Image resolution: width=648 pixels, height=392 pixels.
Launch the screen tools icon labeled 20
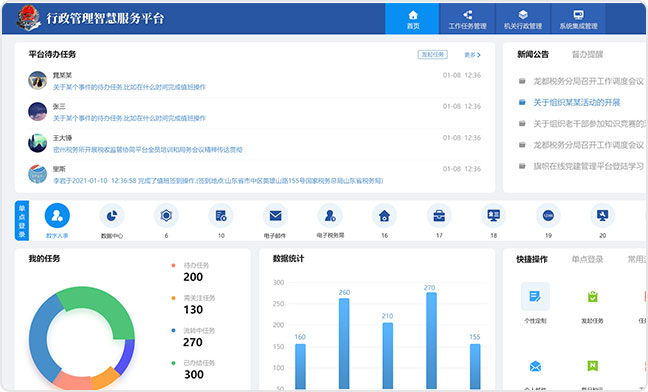(x=603, y=216)
